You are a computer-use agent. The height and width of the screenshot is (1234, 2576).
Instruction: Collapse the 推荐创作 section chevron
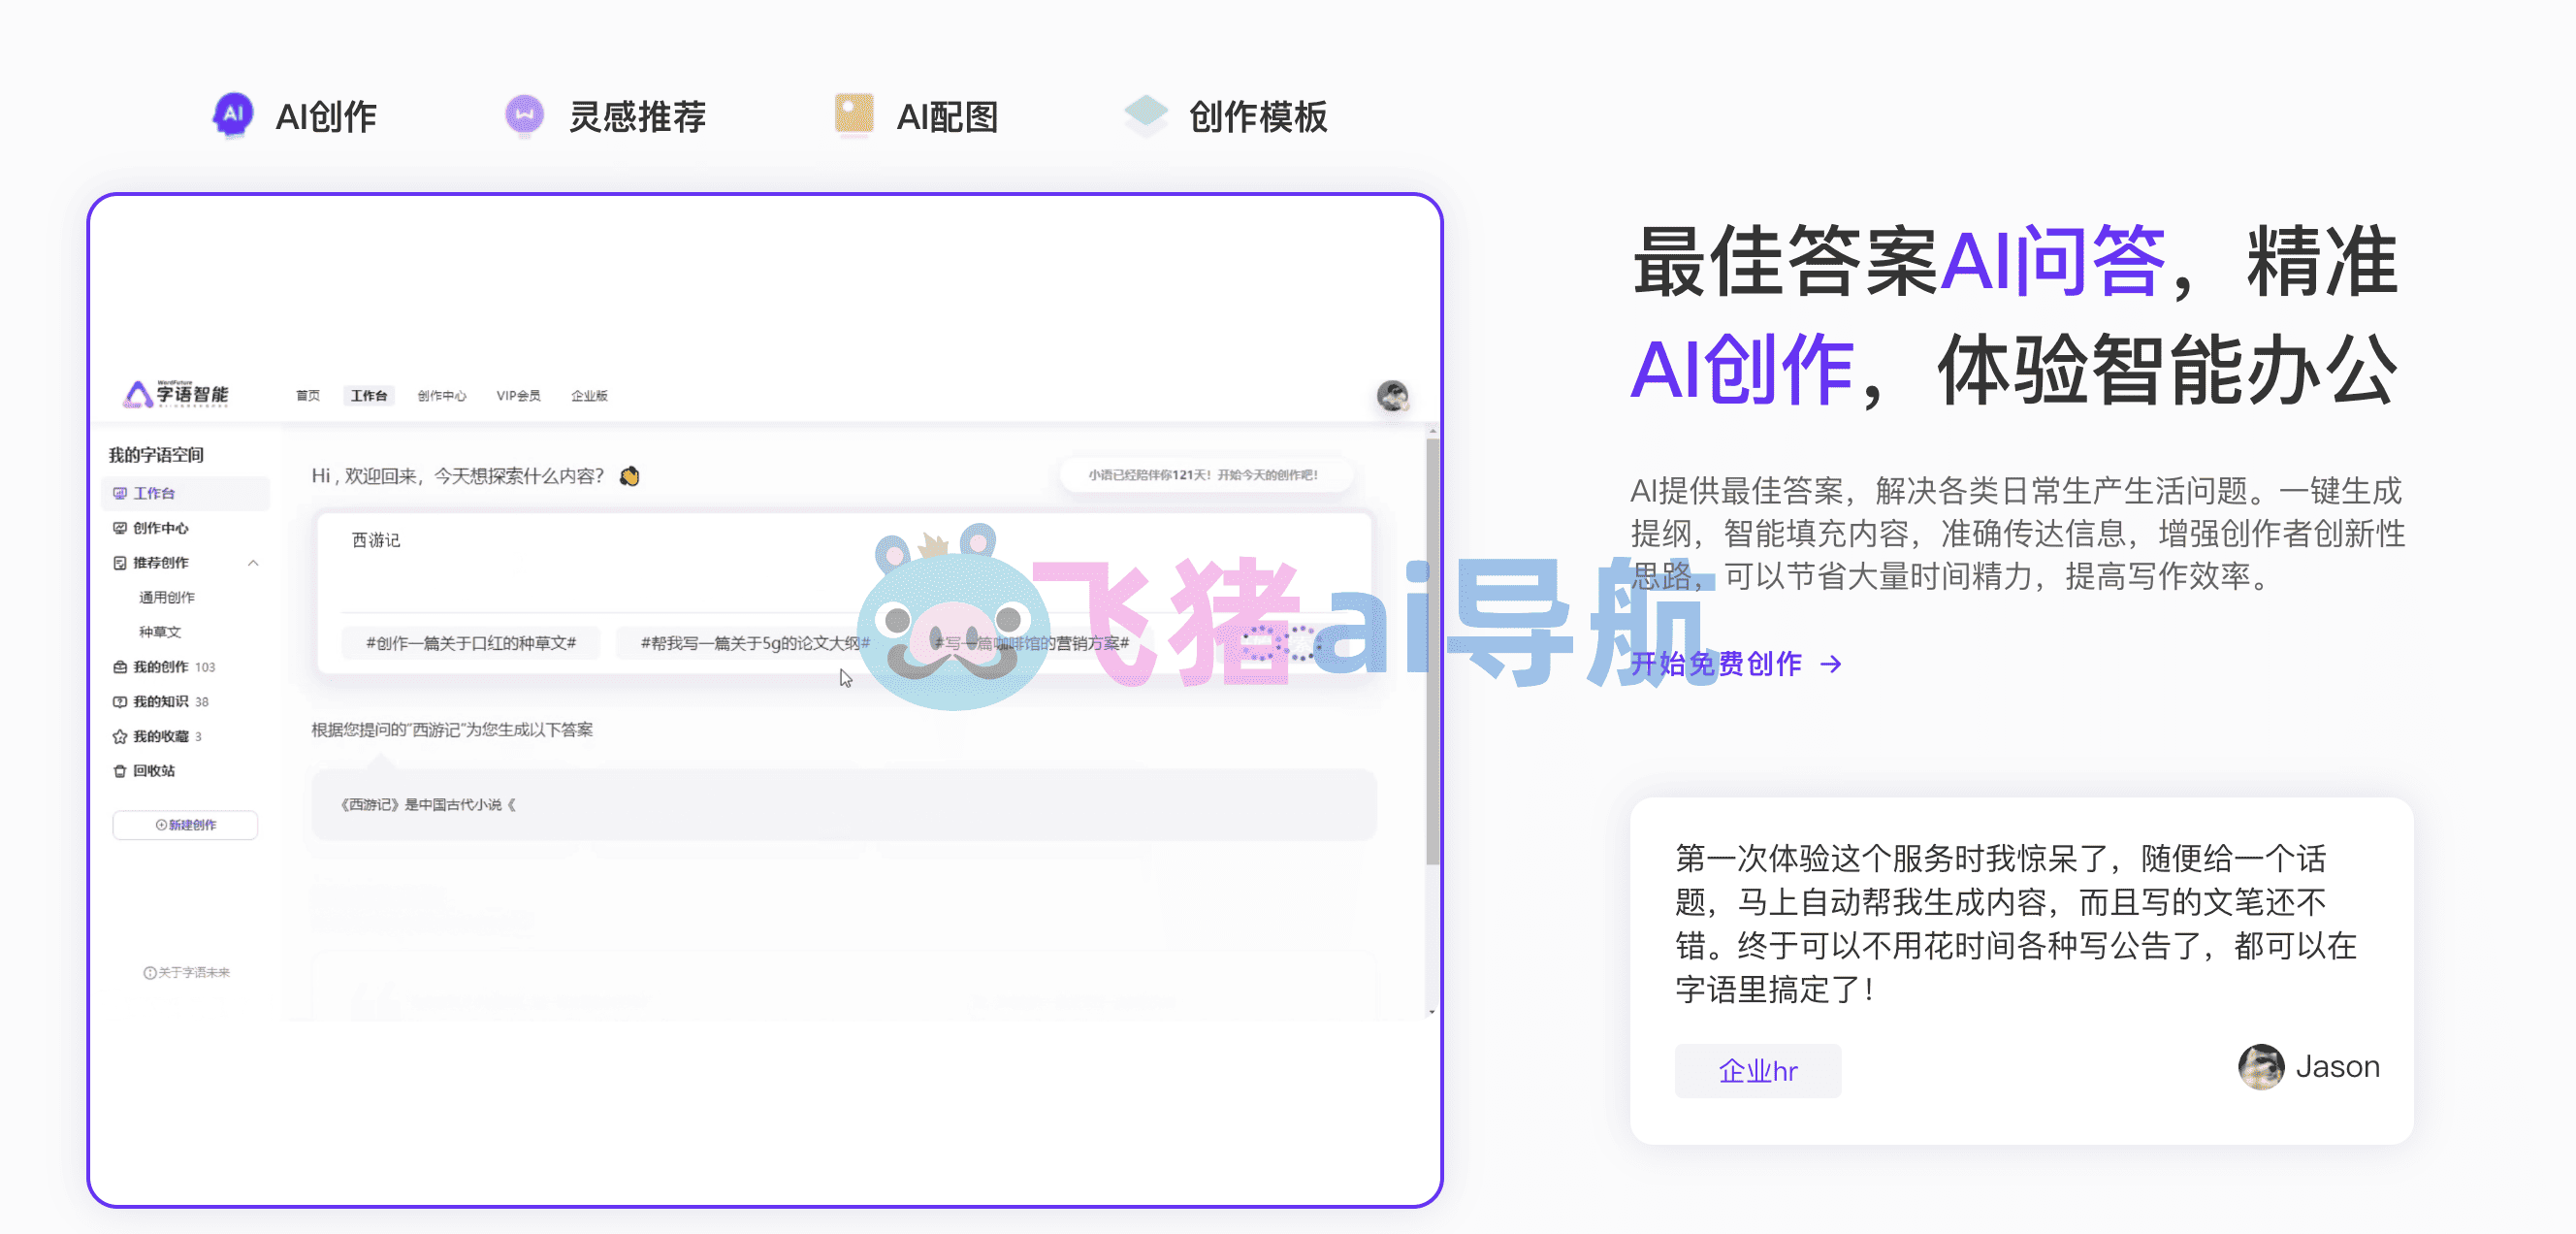pos(253,563)
